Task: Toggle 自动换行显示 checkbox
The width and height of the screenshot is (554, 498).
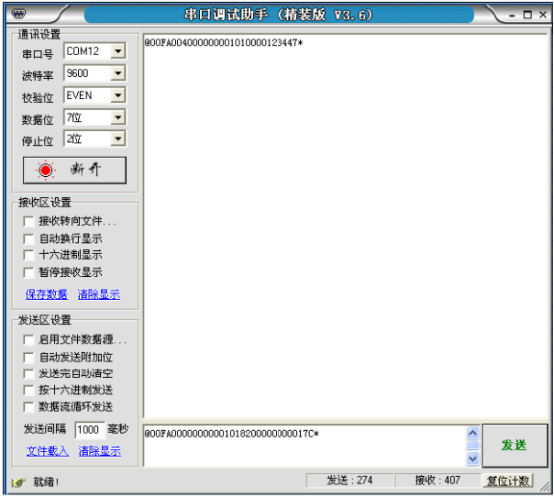Action: pyautogui.click(x=29, y=239)
